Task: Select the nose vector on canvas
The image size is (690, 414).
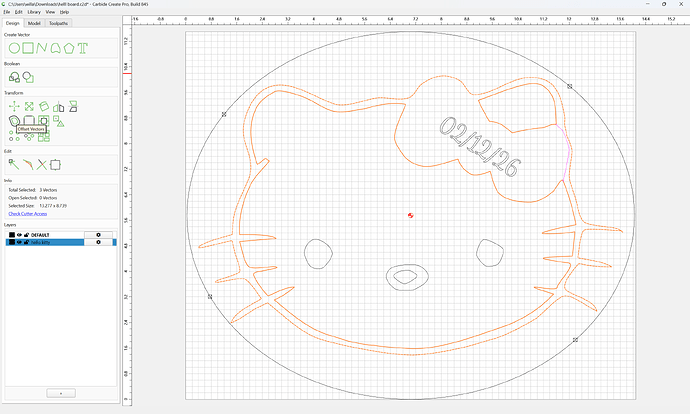Action: pyautogui.click(x=407, y=277)
